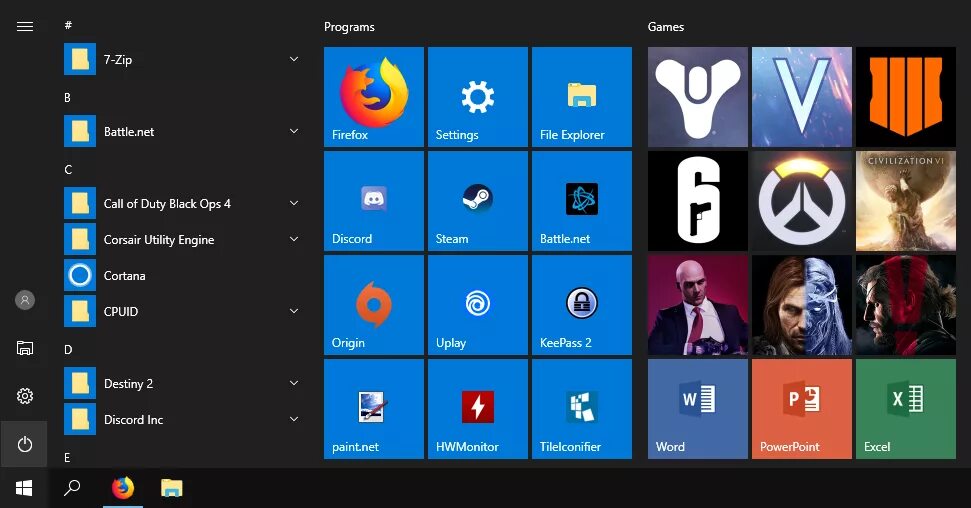
Task: Open the Settings tile
Action: (478, 97)
